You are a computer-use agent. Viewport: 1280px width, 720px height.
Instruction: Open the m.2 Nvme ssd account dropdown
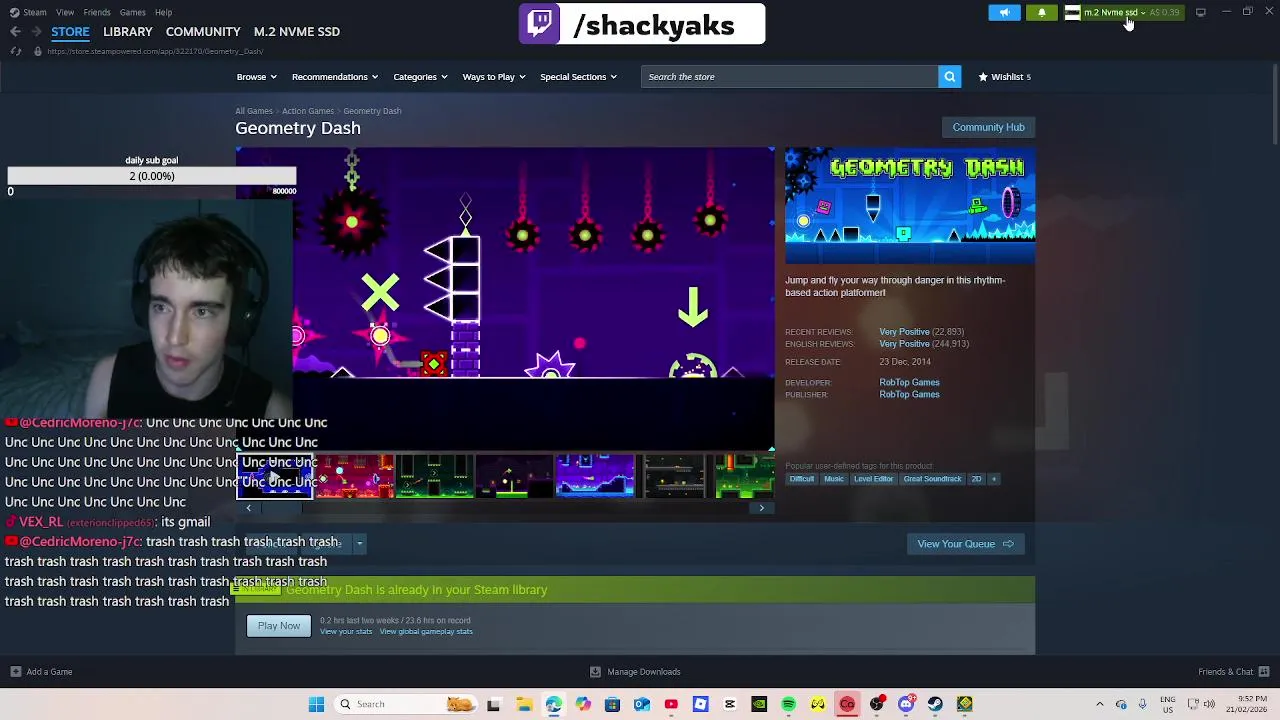[x=1114, y=12]
